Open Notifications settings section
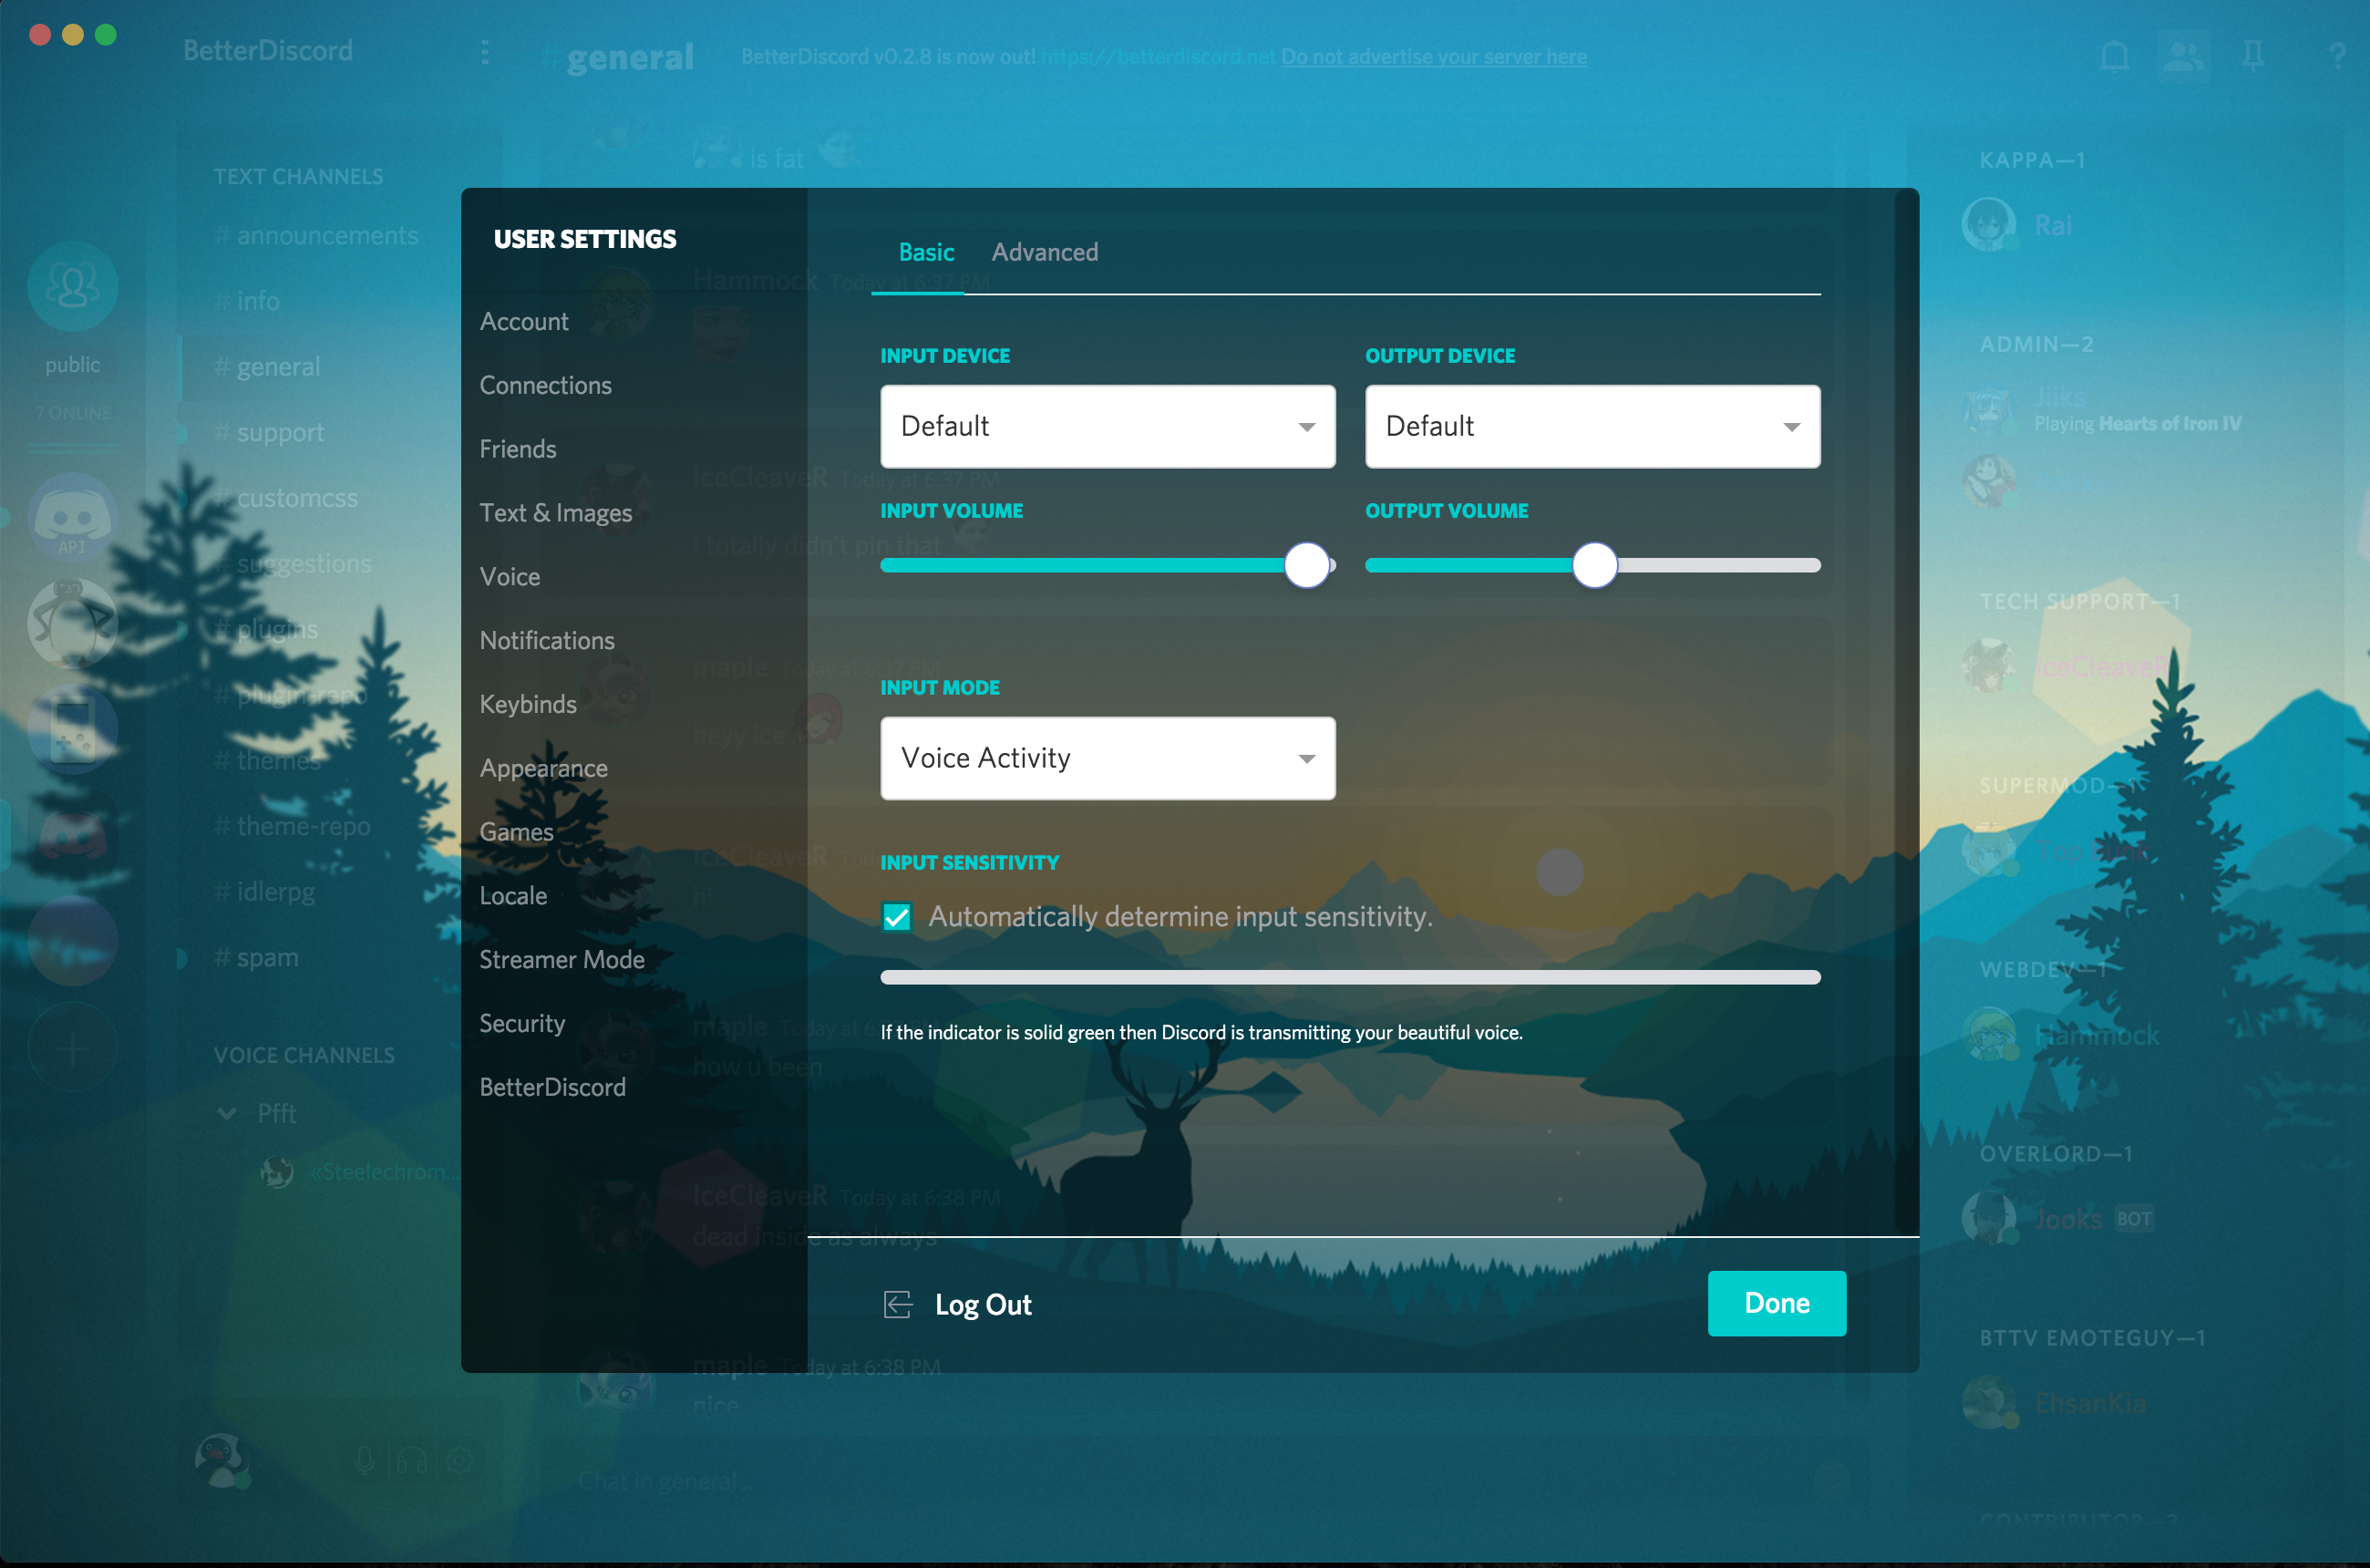The image size is (2370, 1568). 547,641
